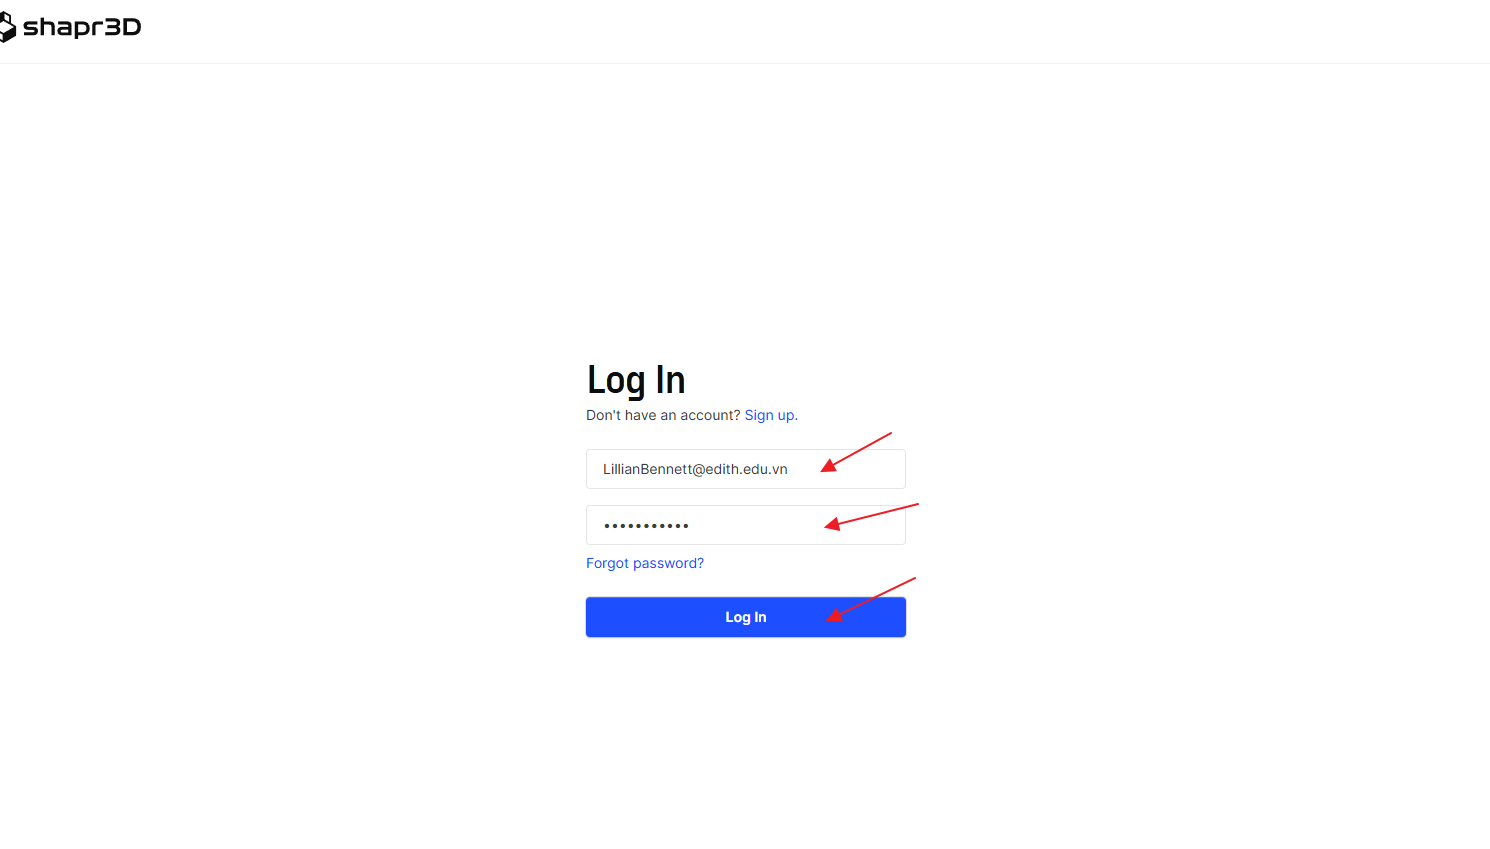Focus the email address input field
Image resolution: width=1490 pixels, height=849 pixels.
(x=746, y=469)
